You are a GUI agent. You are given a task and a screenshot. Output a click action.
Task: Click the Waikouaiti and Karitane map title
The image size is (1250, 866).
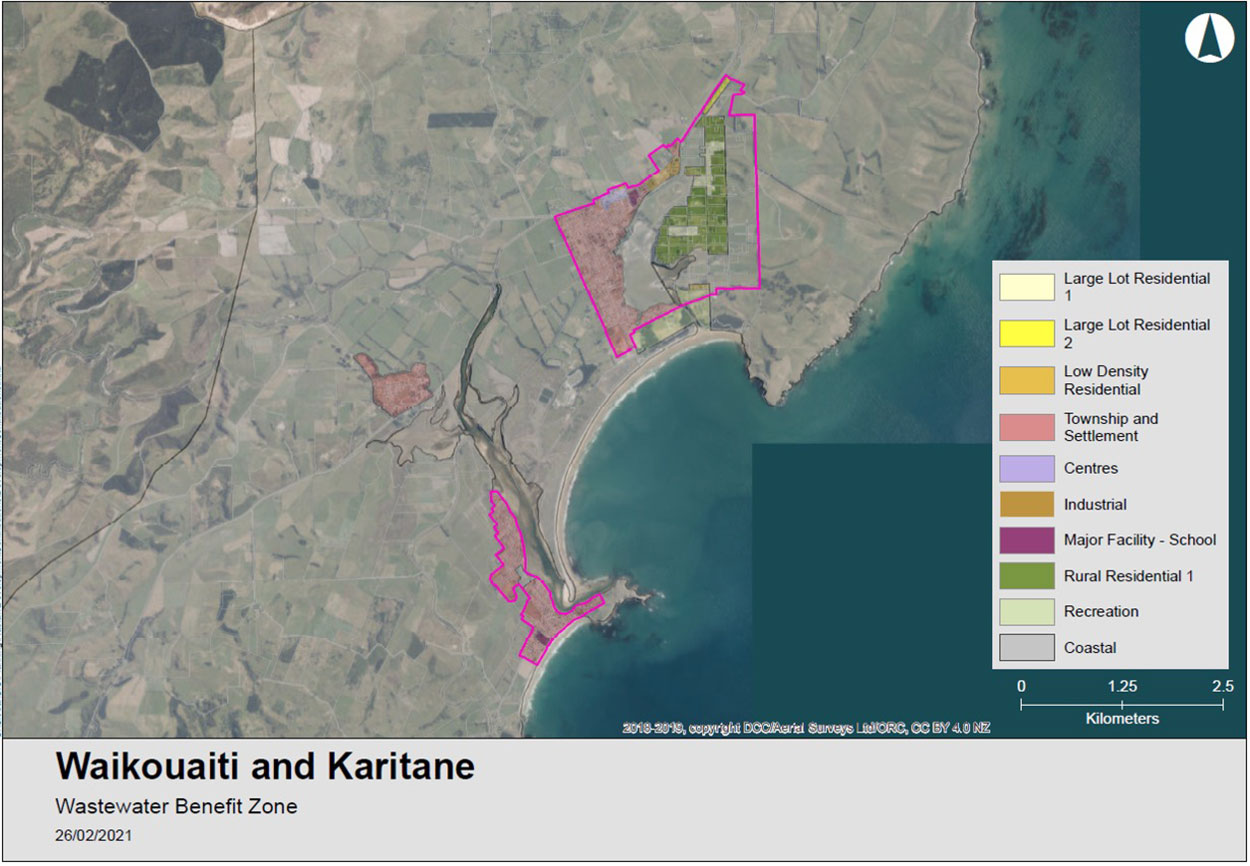coord(265,767)
